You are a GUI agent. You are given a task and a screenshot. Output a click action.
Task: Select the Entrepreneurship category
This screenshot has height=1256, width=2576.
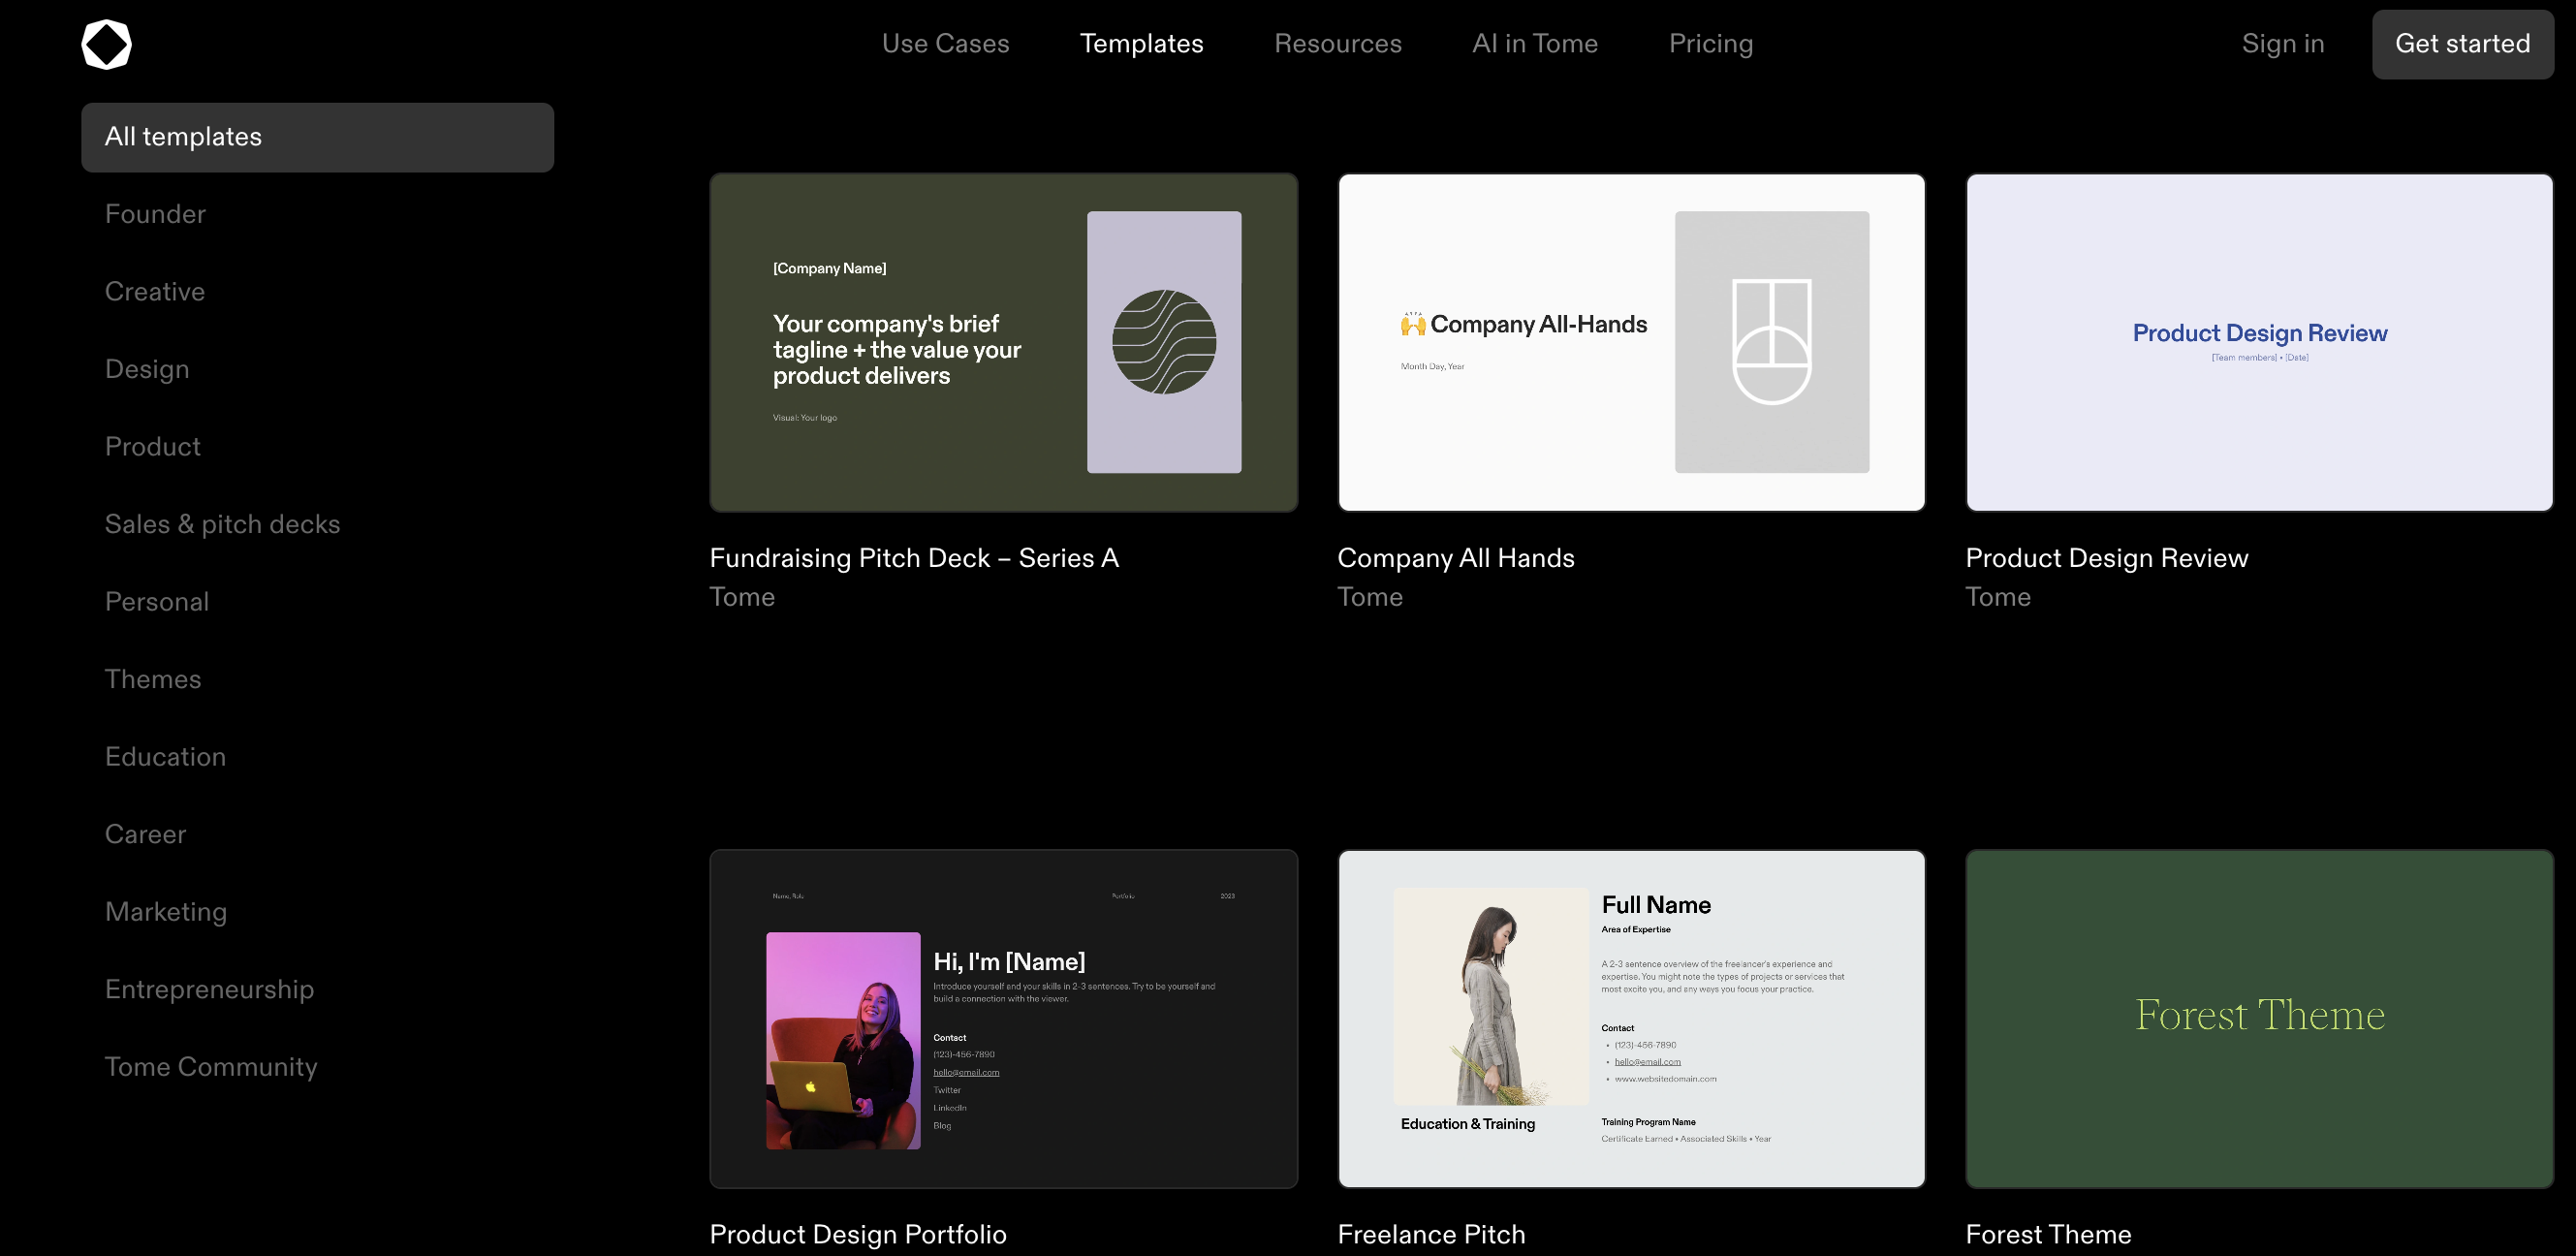click(209, 989)
